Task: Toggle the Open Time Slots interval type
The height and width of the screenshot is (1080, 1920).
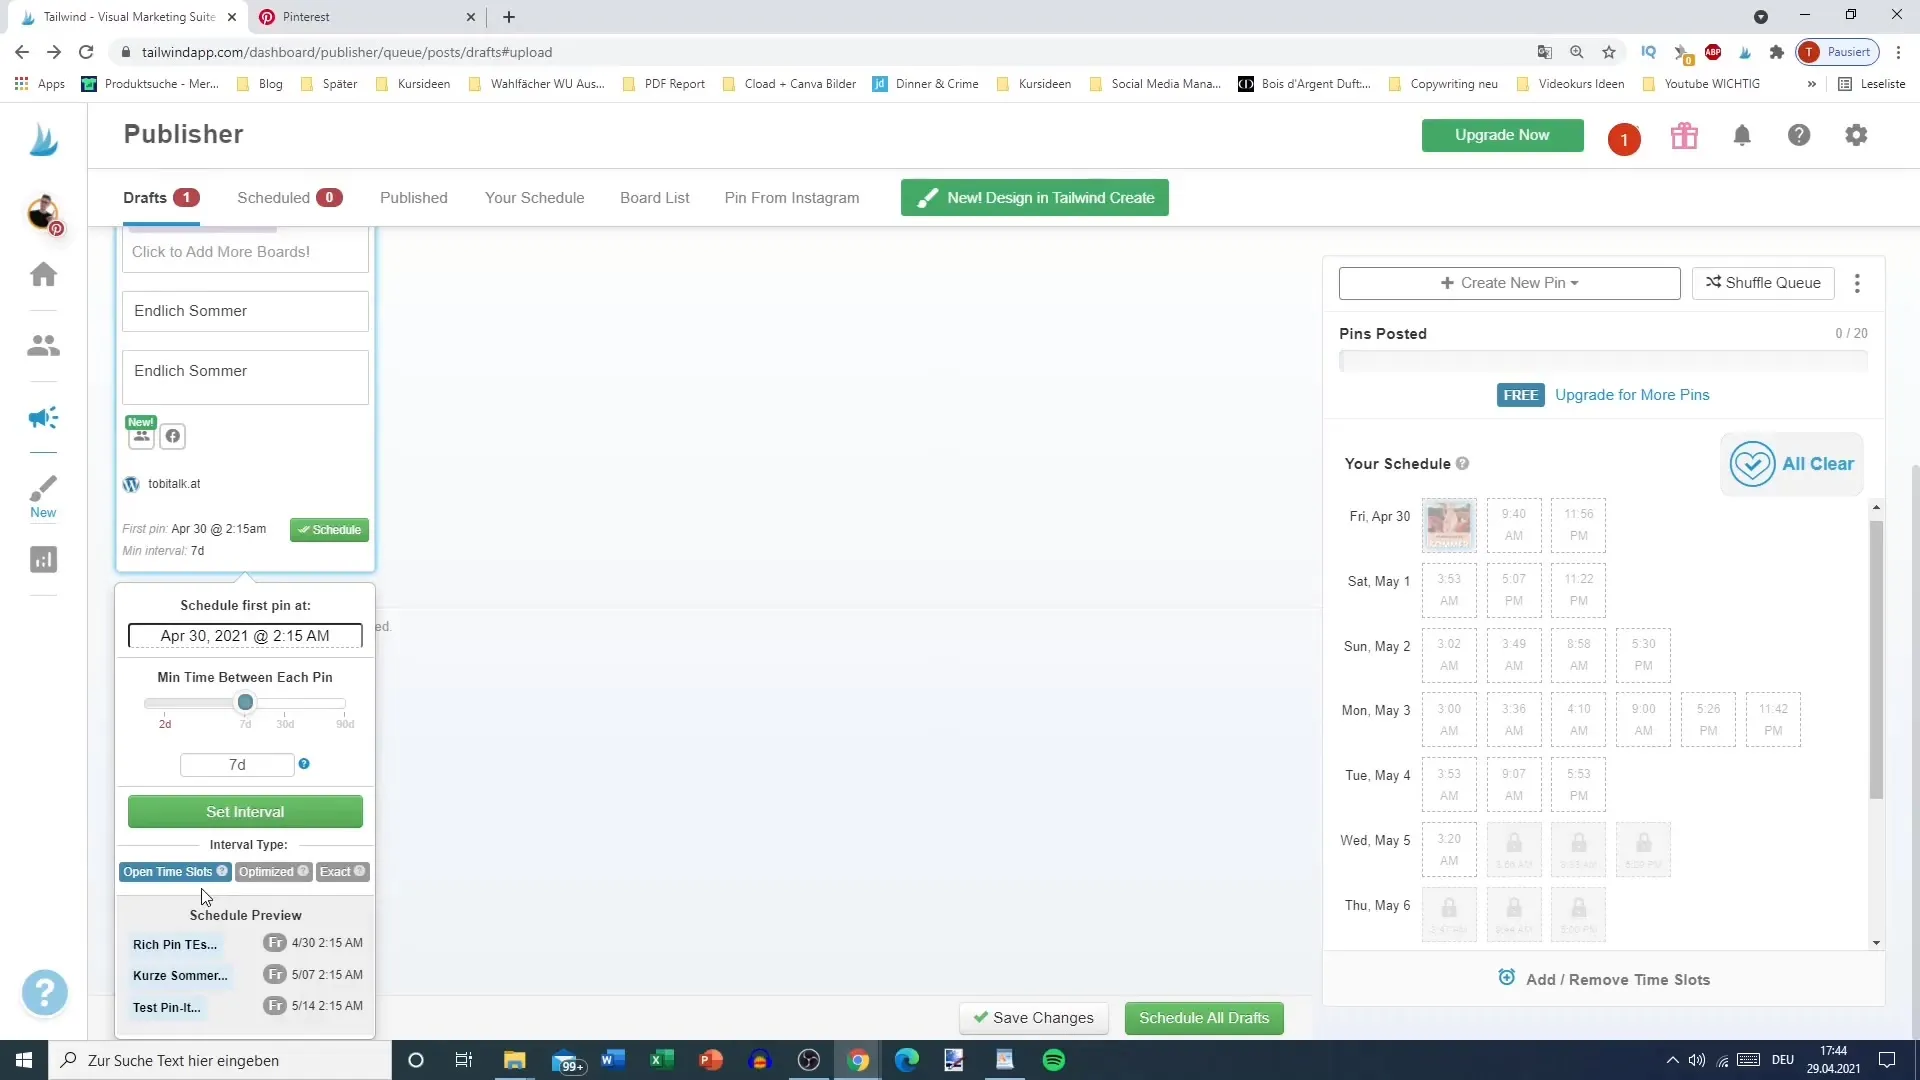Action: click(x=169, y=872)
